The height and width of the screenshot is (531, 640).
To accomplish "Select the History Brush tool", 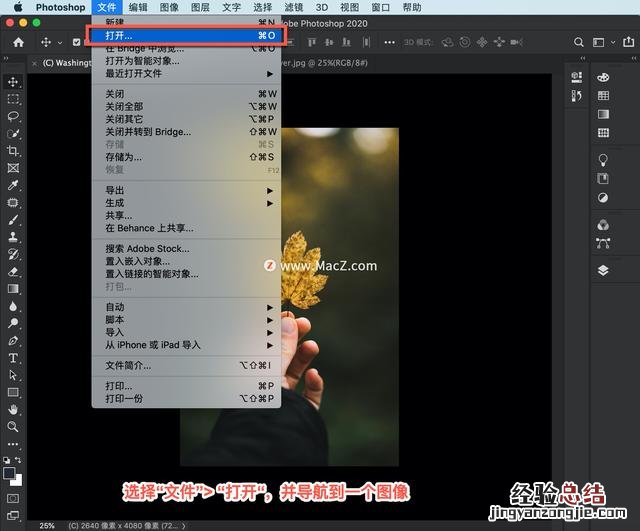I will coord(13,254).
